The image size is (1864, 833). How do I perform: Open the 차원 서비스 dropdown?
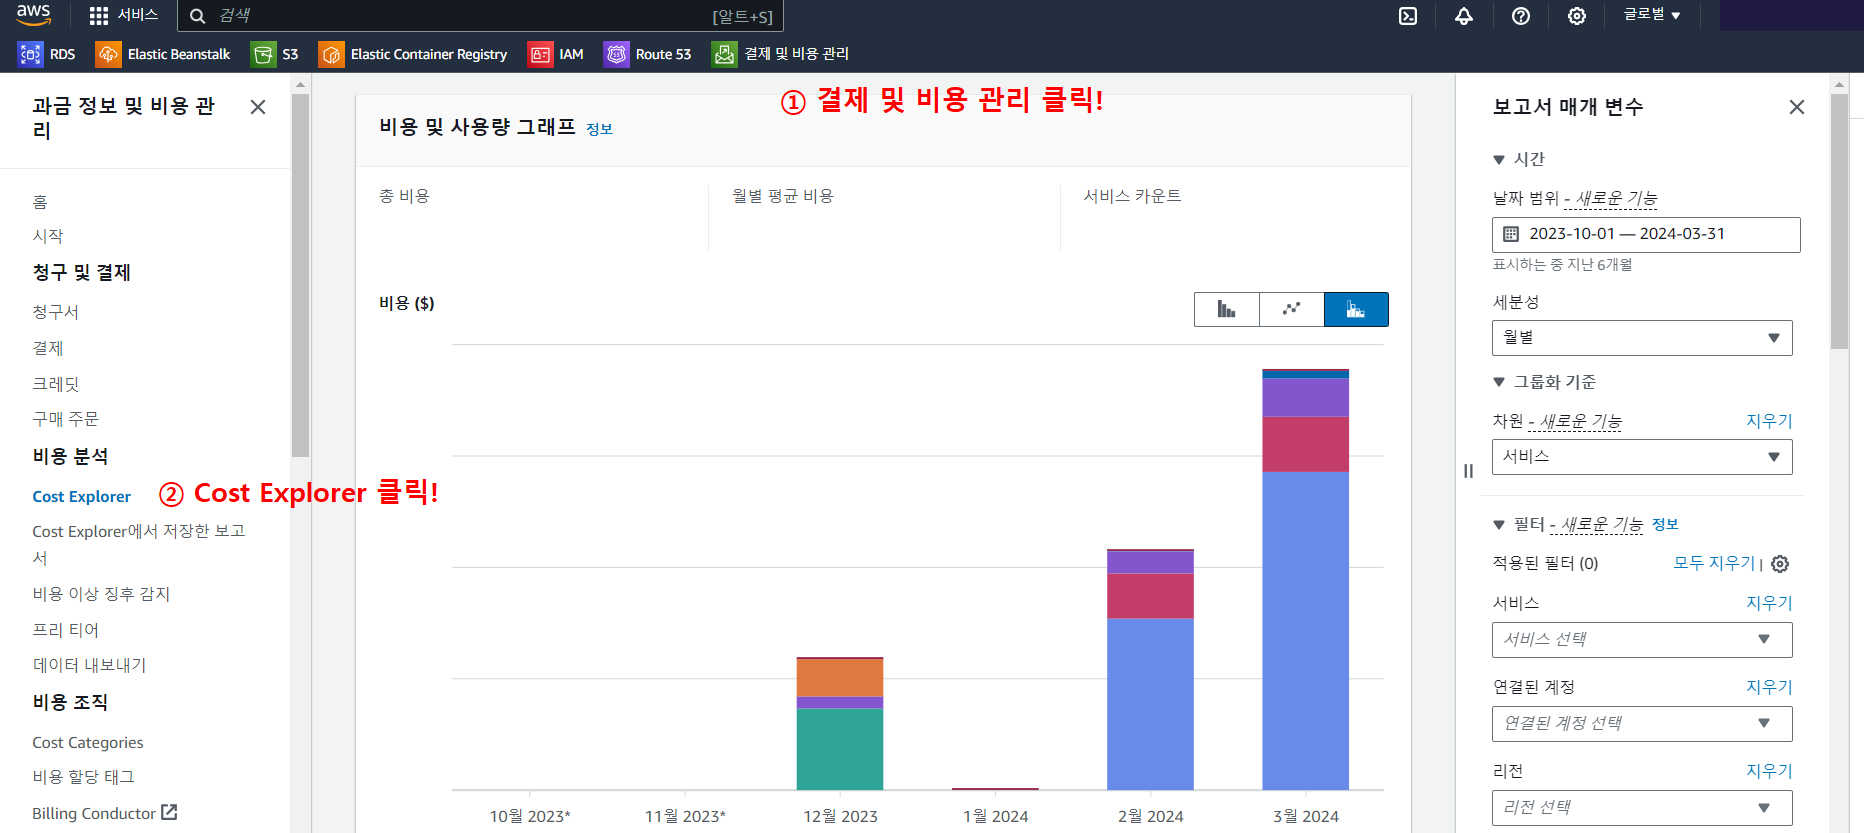(x=1642, y=457)
